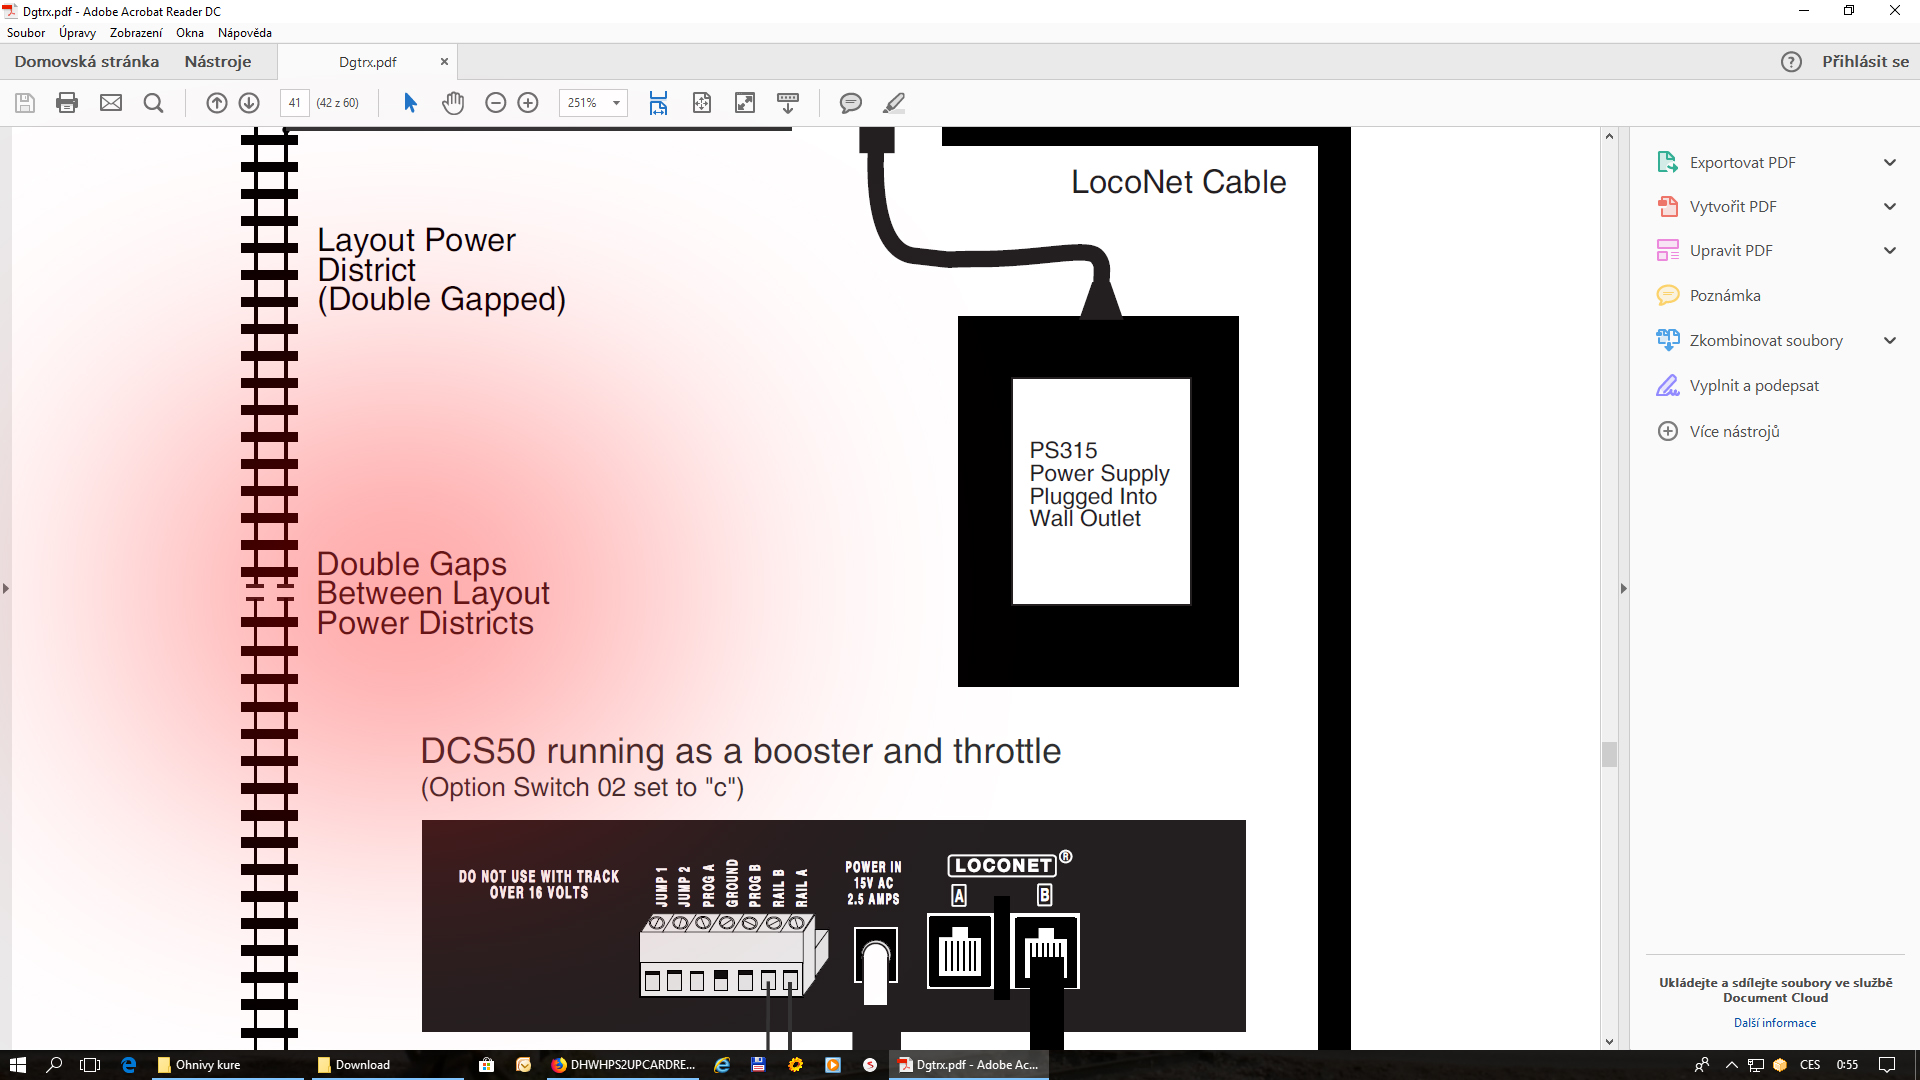Toggle full screen mode icon
This screenshot has width=1920, height=1080.
pyautogui.click(x=745, y=103)
